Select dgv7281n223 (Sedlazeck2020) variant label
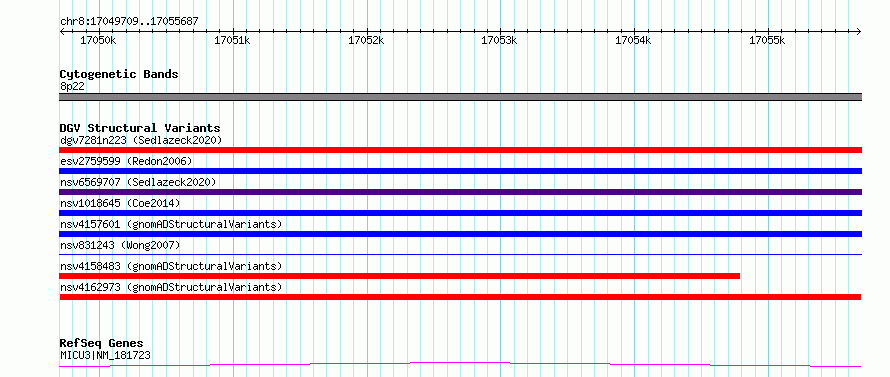Image resolution: width=890 pixels, height=377 pixels. [x=141, y=140]
